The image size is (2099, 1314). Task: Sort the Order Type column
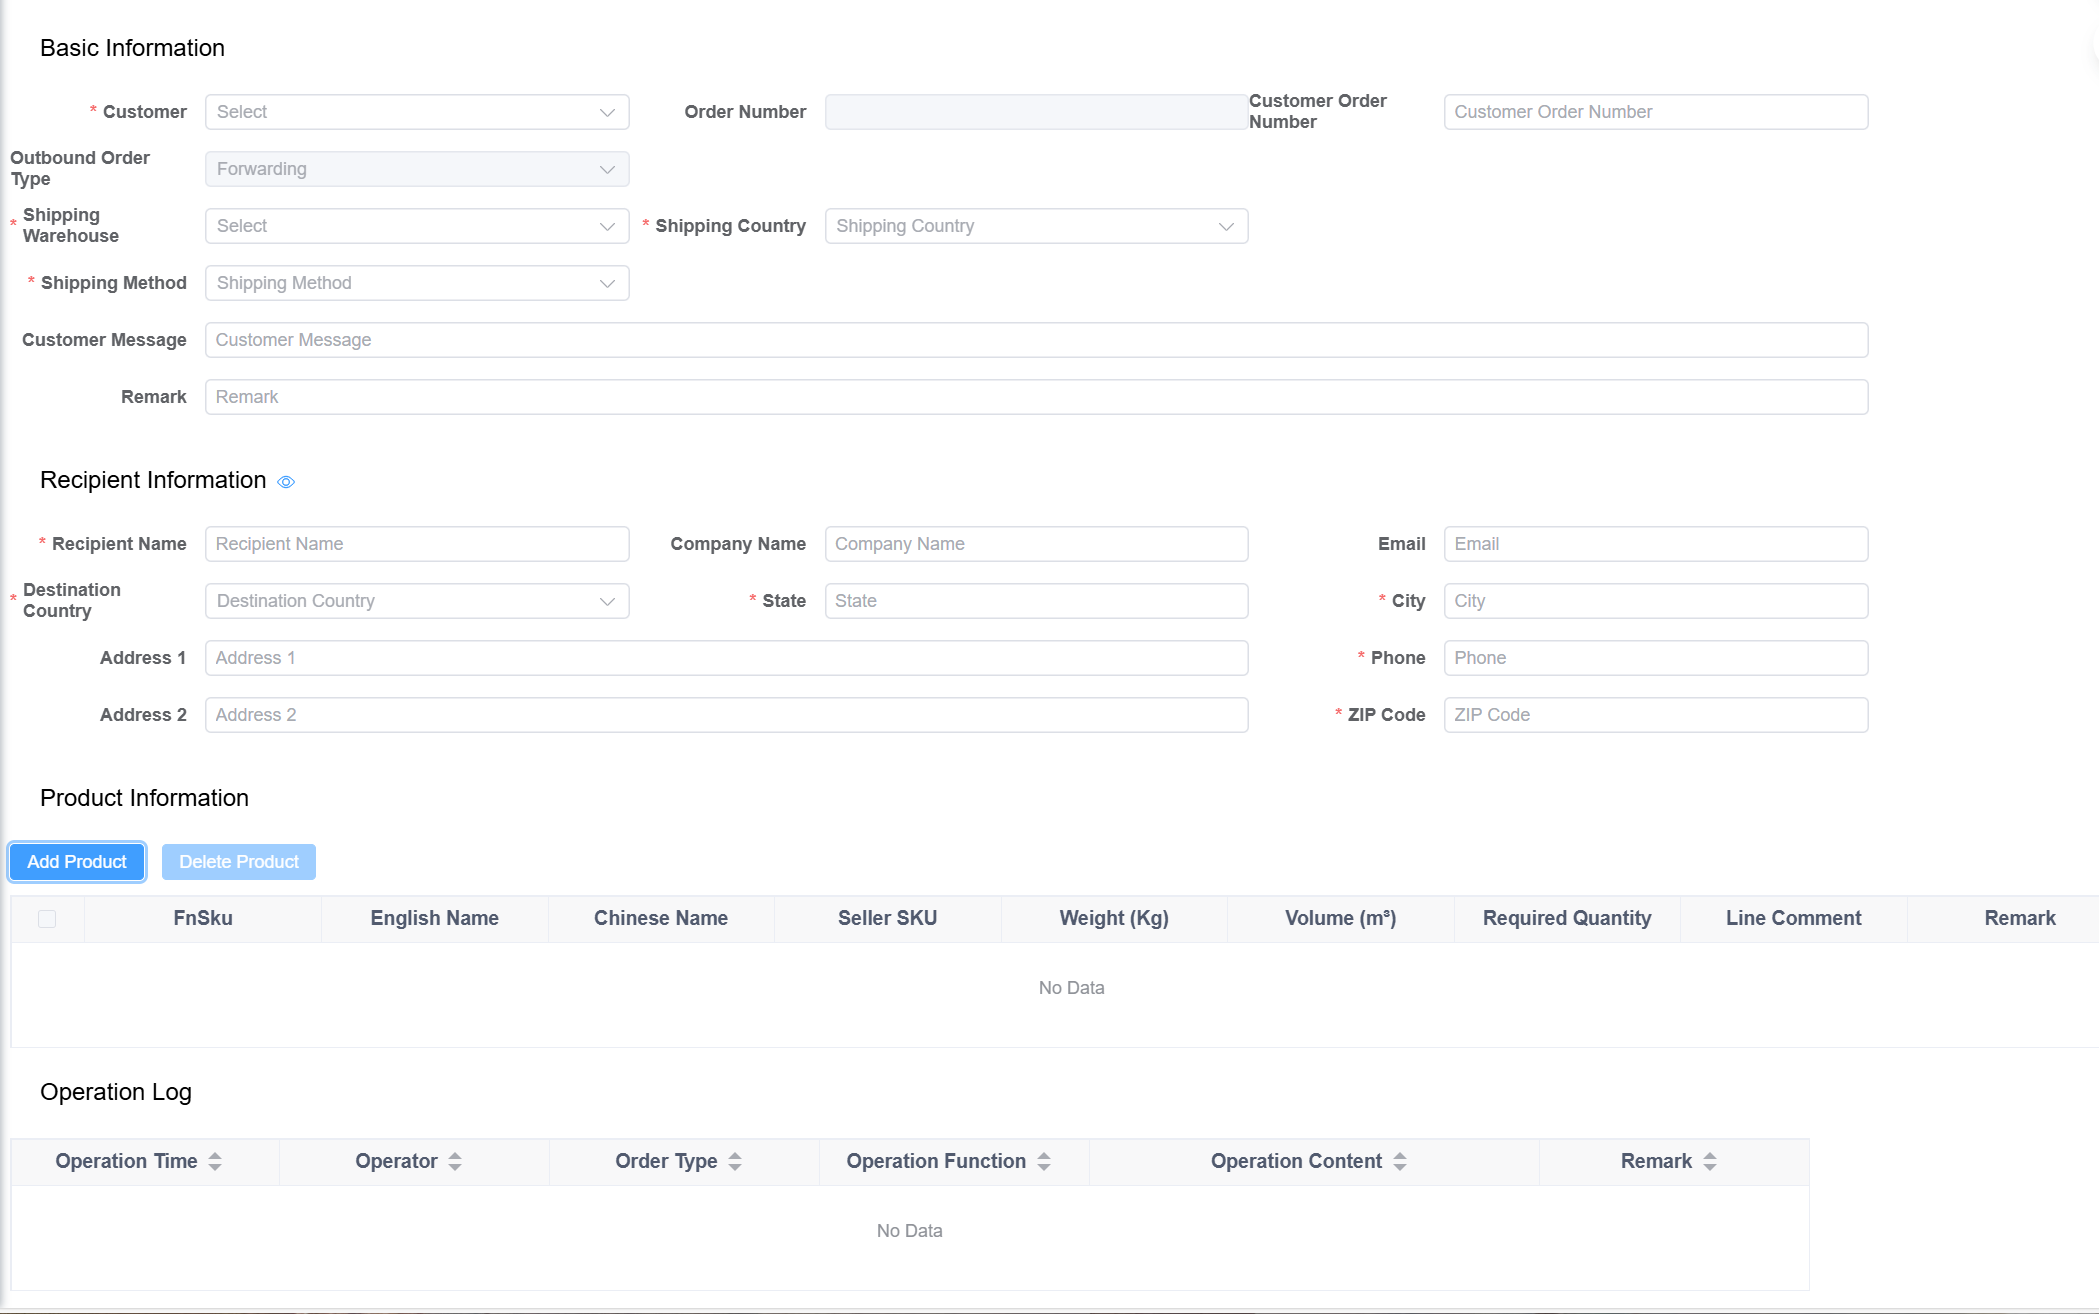pyautogui.click(x=736, y=1161)
